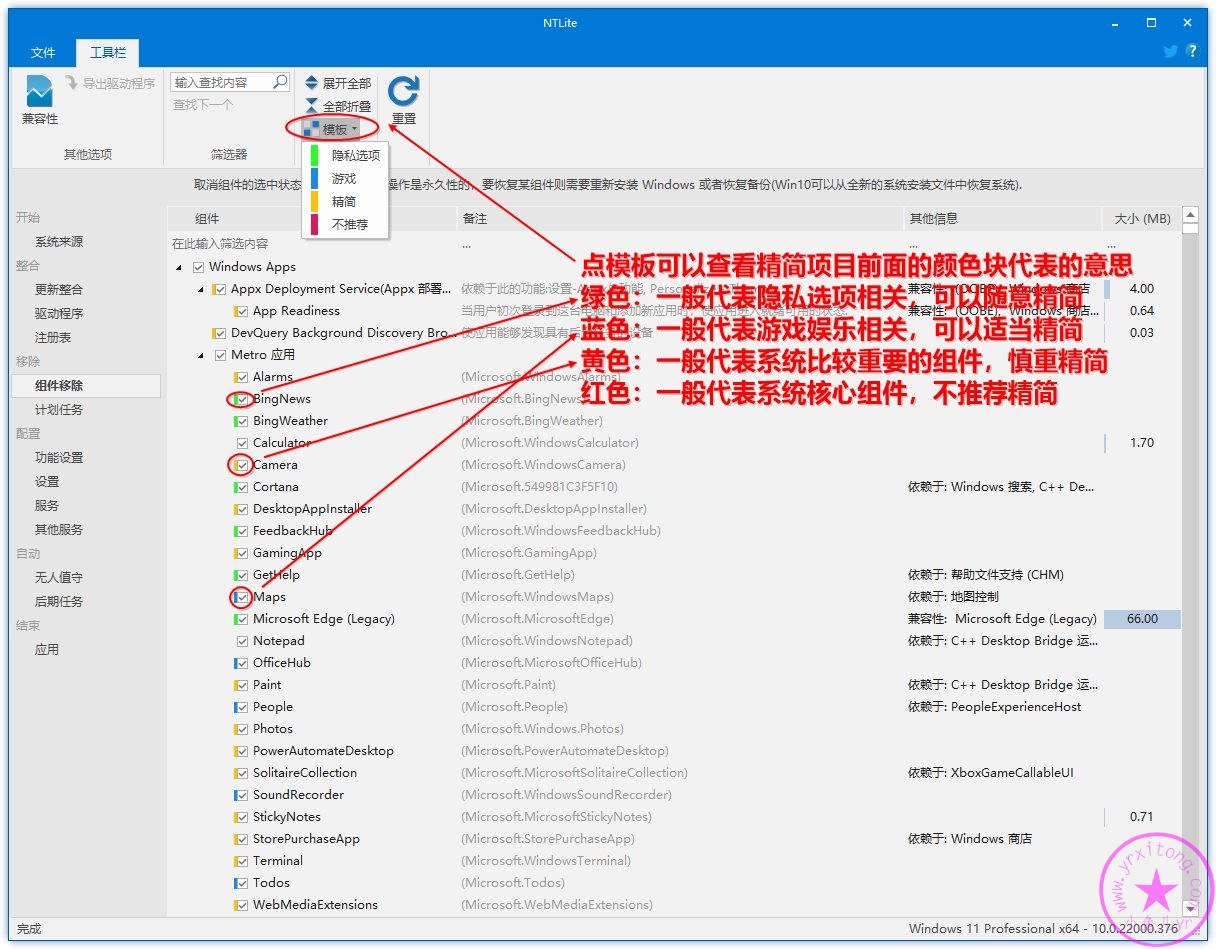This screenshot has width=1216, height=949.
Task: Open 更新整合 in the sidebar
Action: pyautogui.click(x=59, y=289)
